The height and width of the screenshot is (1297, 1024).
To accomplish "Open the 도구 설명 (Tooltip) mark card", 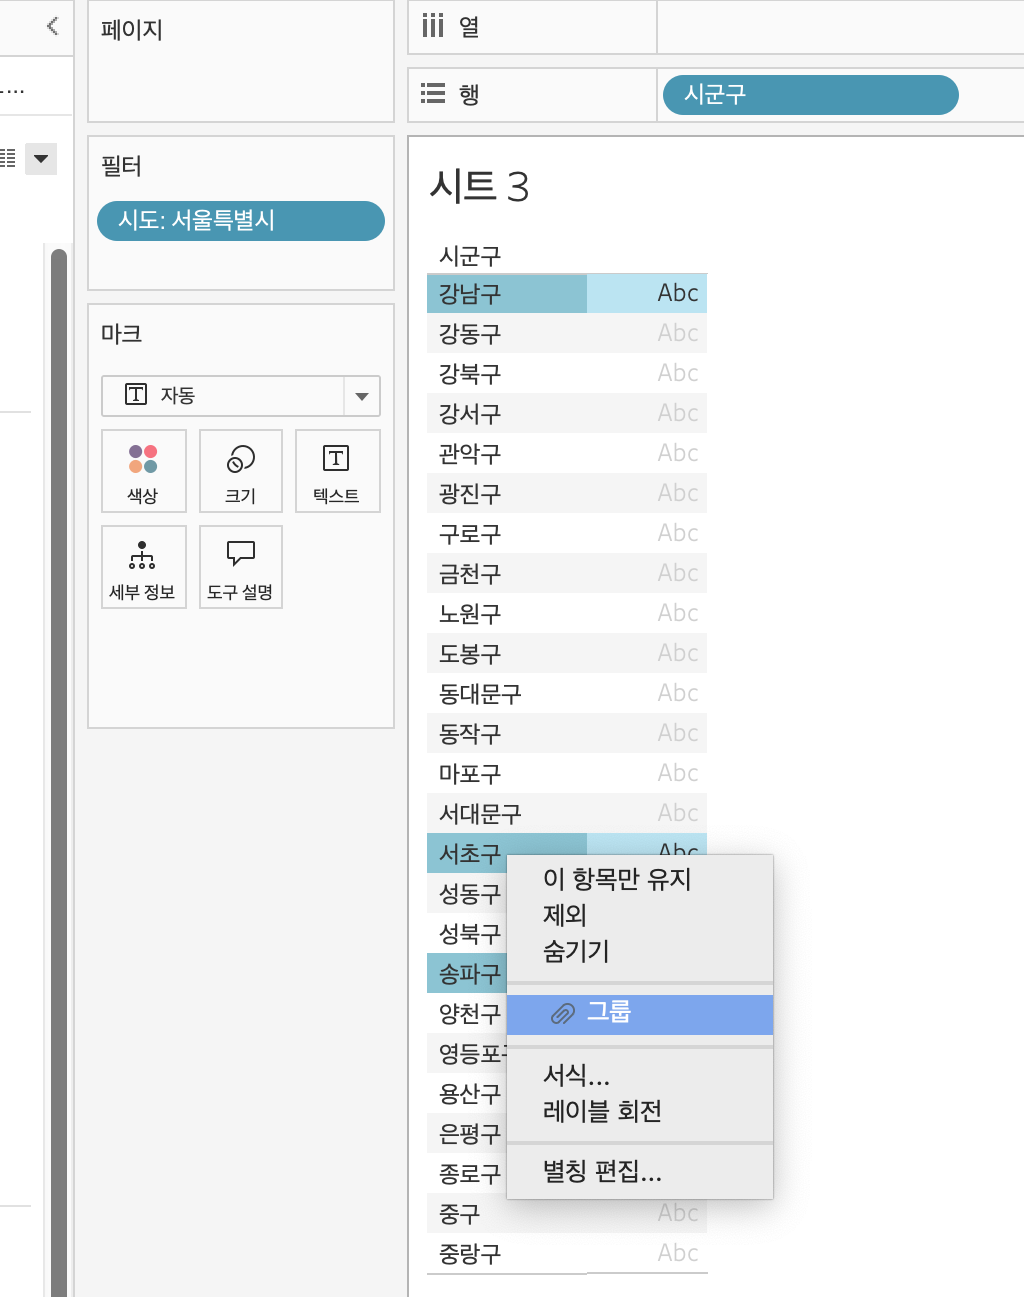I will point(241,567).
